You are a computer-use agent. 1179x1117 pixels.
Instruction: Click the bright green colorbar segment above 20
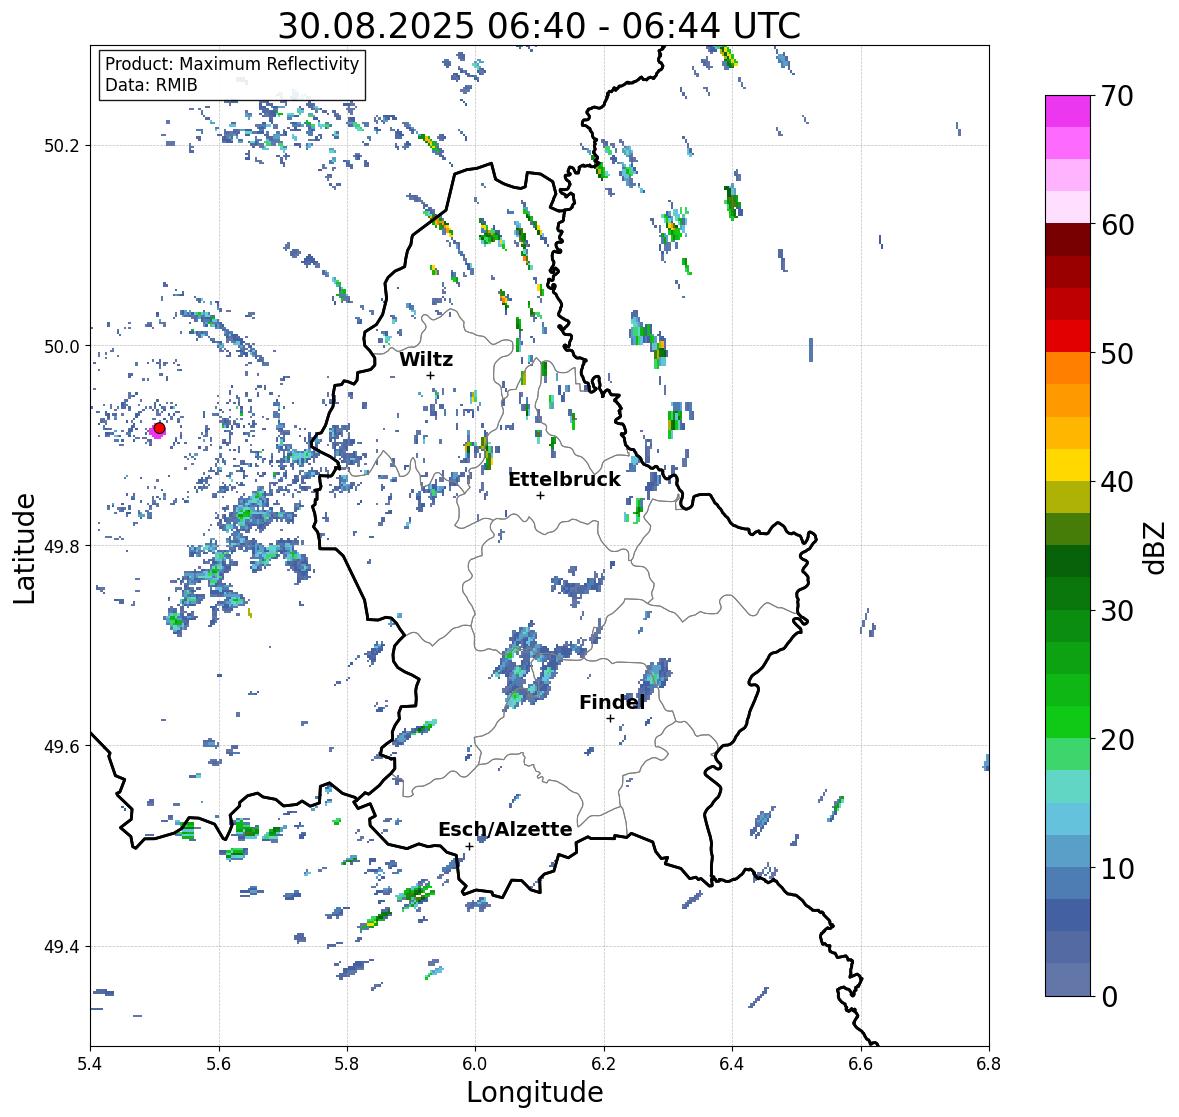(x=1068, y=722)
